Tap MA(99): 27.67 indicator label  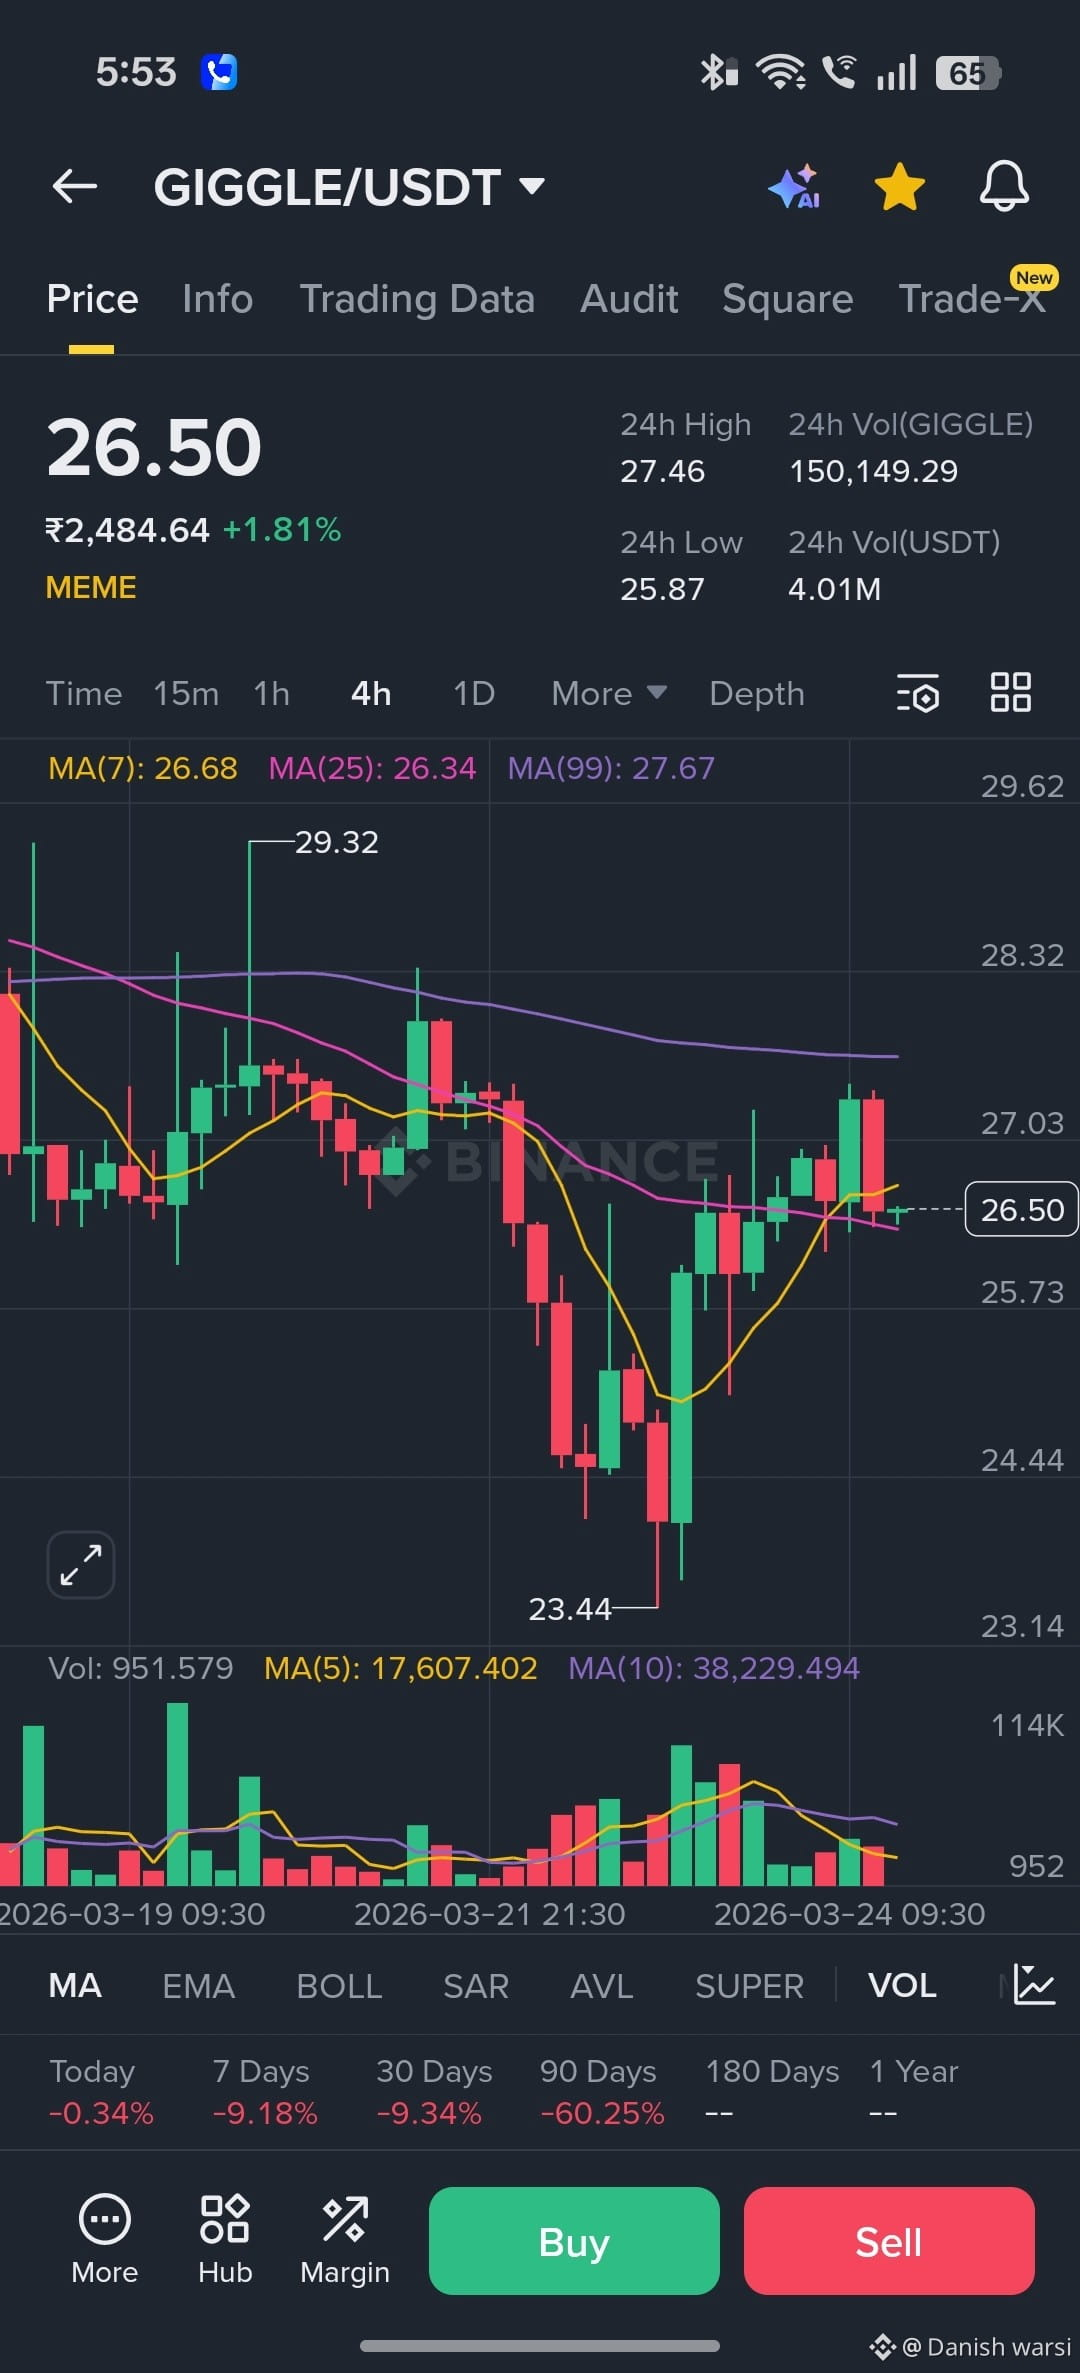coord(611,768)
